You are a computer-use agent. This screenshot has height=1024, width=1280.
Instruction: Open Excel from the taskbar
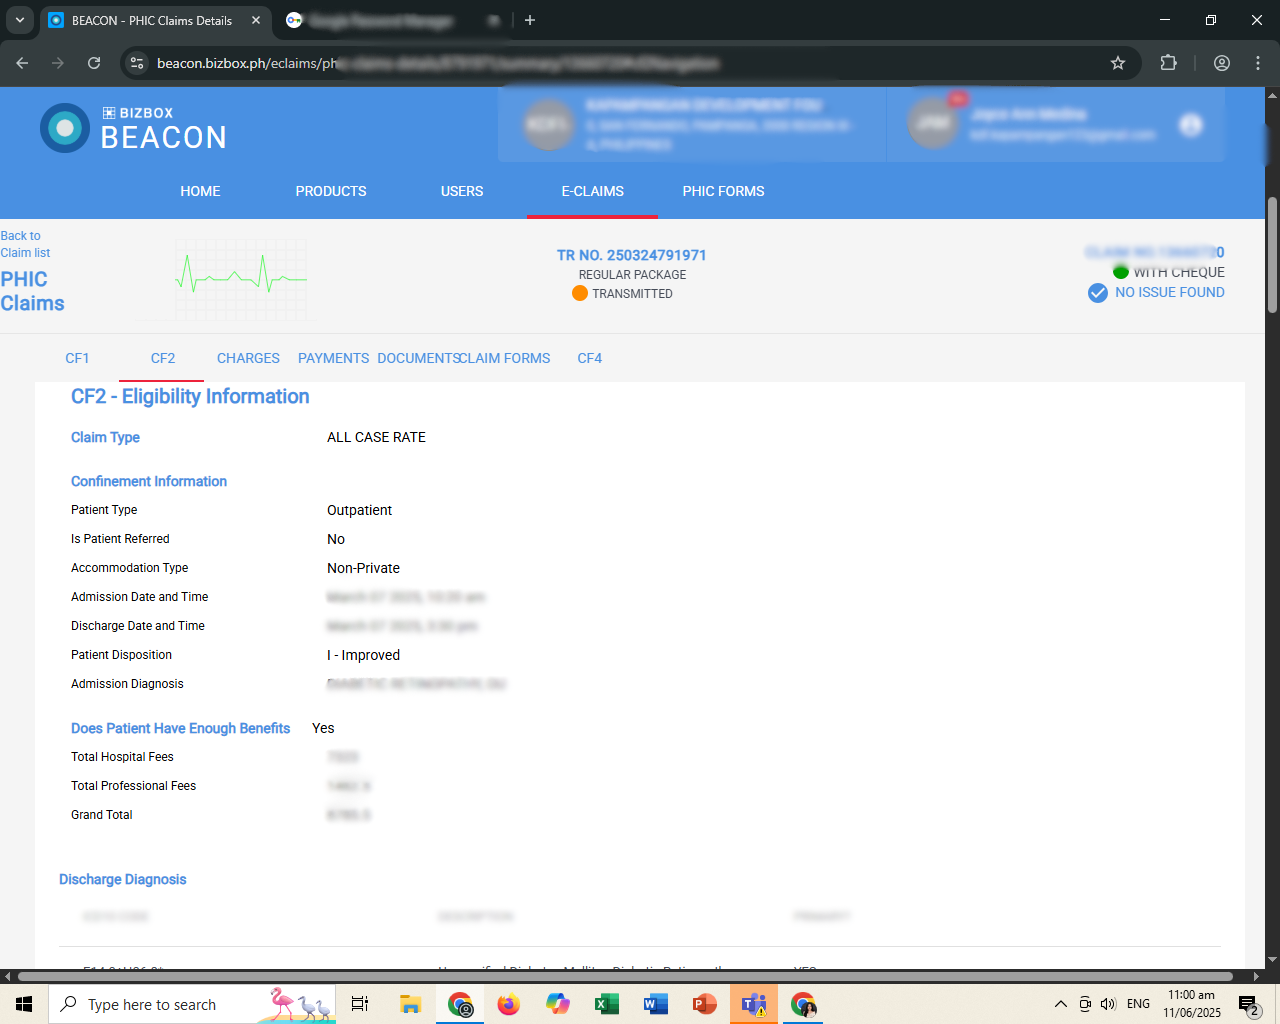coord(607,1004)
